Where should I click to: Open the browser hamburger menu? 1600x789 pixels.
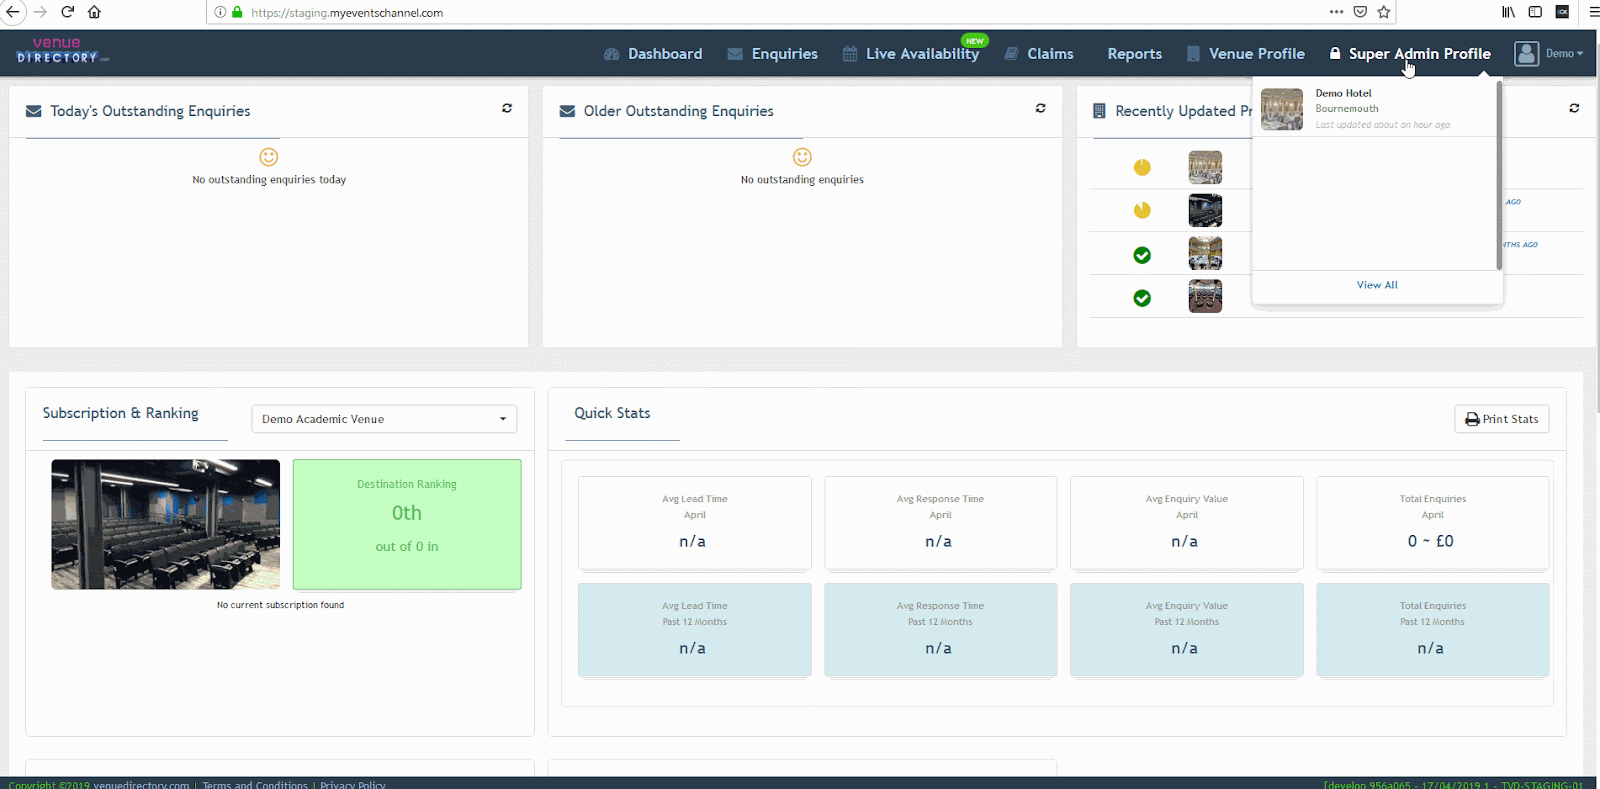pyautogui.click(x=1594, y=12)
